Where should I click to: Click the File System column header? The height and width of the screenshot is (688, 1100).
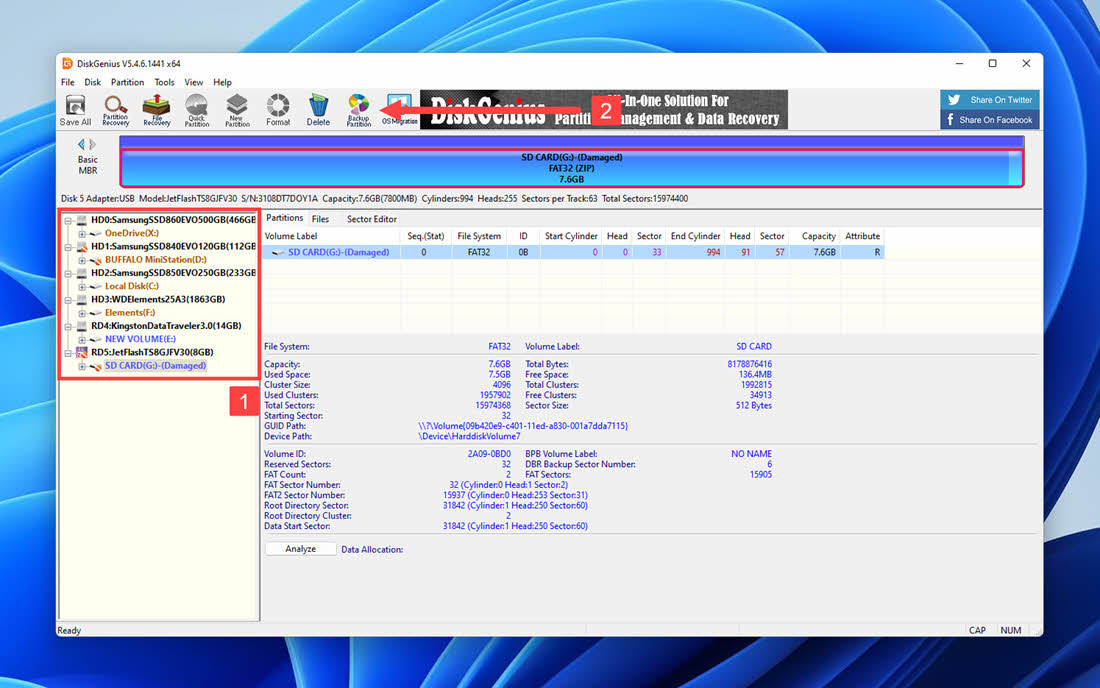point(478,236)
